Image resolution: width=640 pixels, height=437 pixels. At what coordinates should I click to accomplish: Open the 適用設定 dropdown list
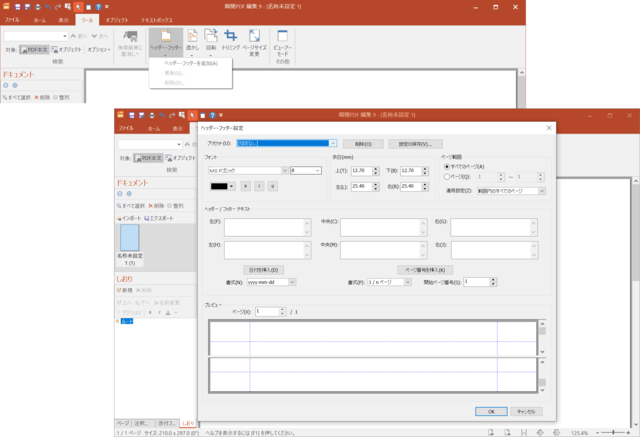pos(542,190)
